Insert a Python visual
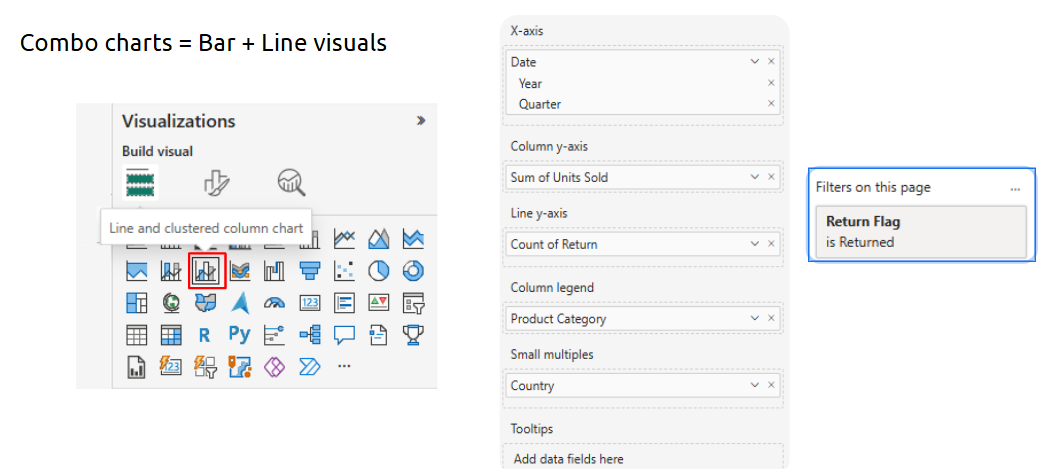The height and width of the screenshot is (469, 1041). click(239, 334)
